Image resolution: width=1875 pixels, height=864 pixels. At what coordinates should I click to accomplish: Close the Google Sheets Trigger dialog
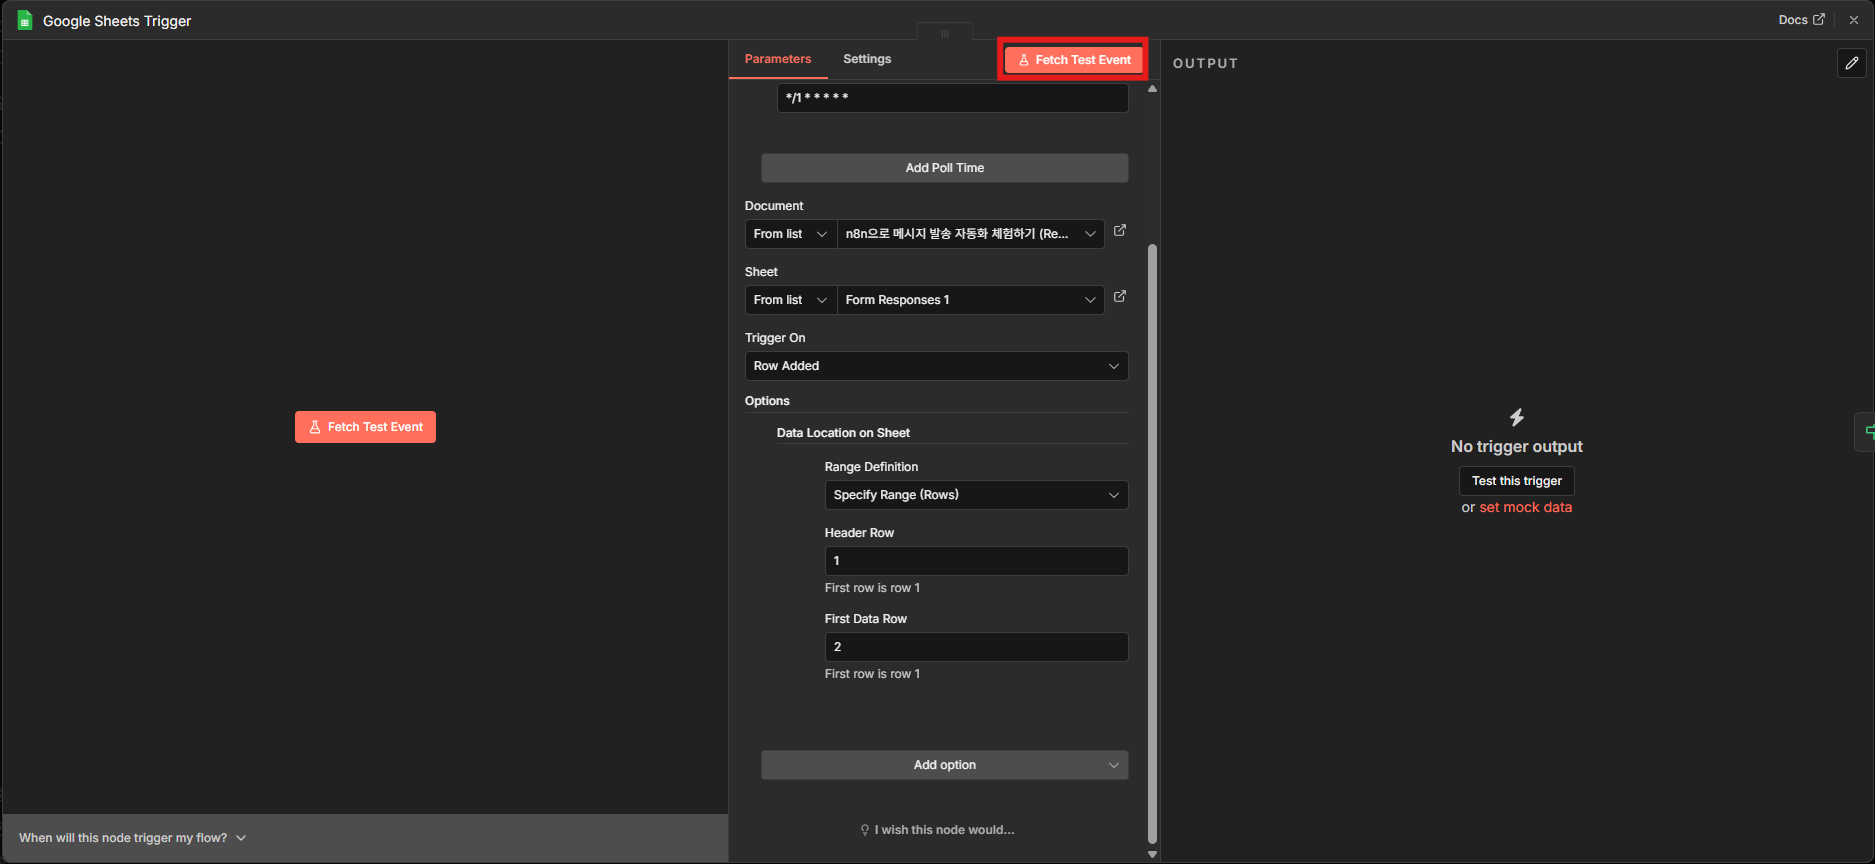pyautogui.click(x=1854, y=20)
